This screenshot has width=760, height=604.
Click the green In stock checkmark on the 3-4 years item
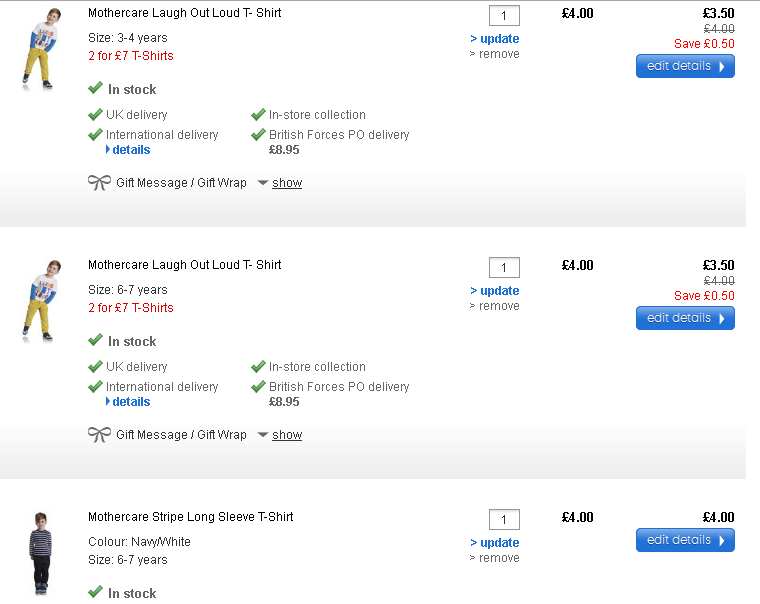[x=96, y=89]
